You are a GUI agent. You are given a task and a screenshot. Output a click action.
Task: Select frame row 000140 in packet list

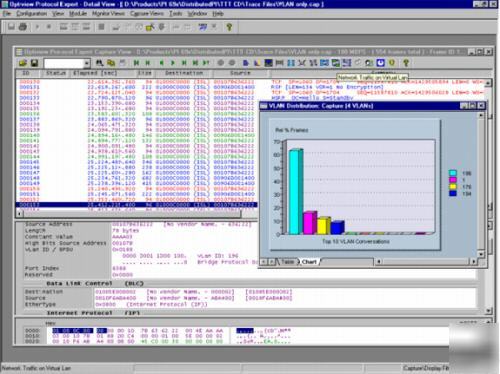pos(137,135)
